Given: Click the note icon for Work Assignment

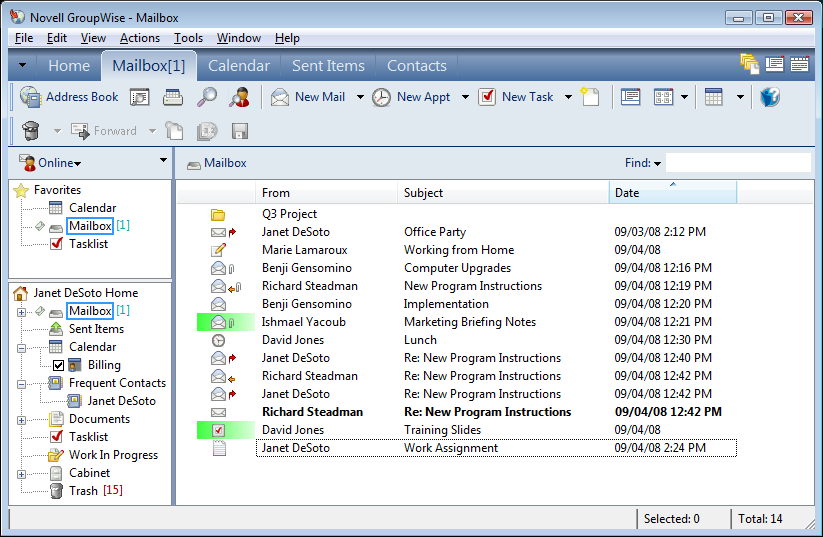Looking at the screenshot, I should point(219,448).
